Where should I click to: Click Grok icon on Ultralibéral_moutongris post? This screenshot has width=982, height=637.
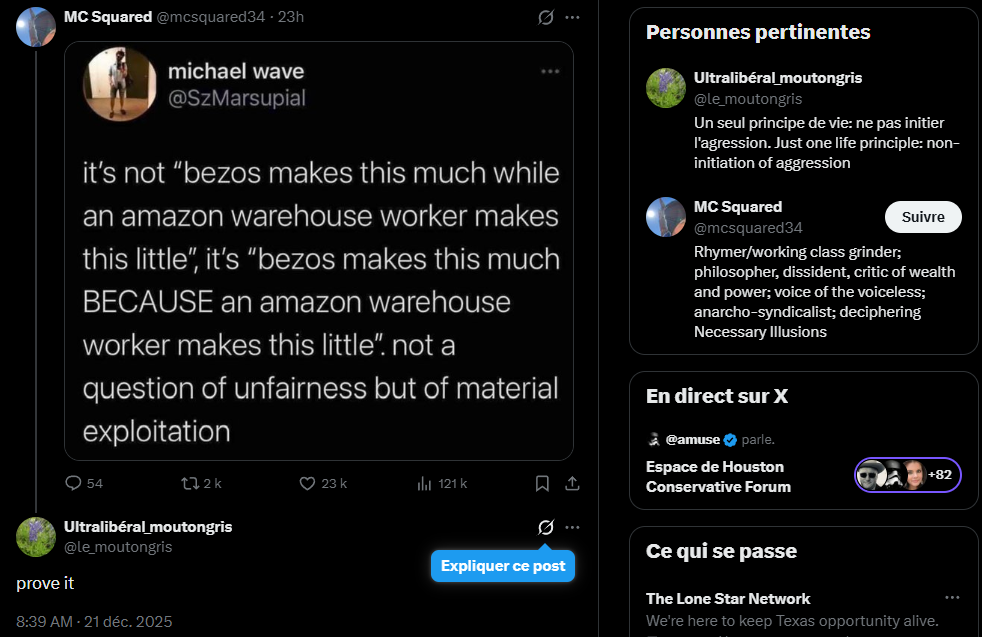click(x=545, y=527)
